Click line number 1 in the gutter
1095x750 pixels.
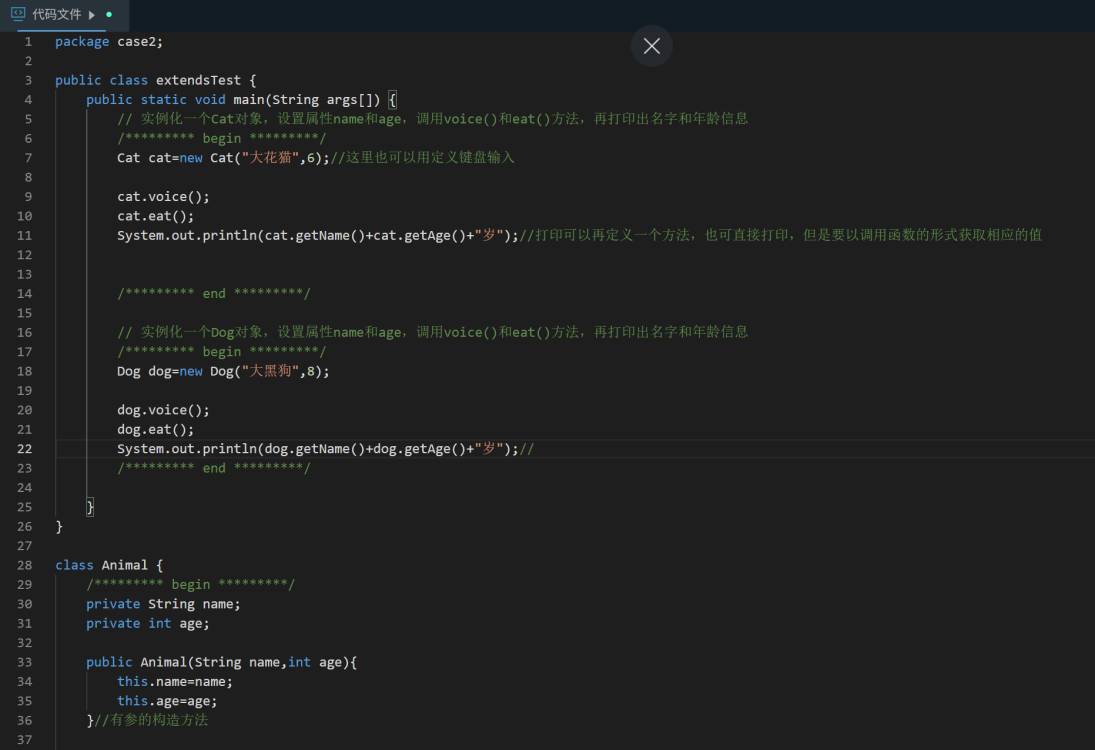pyautogui.click(x=28, y=42)
